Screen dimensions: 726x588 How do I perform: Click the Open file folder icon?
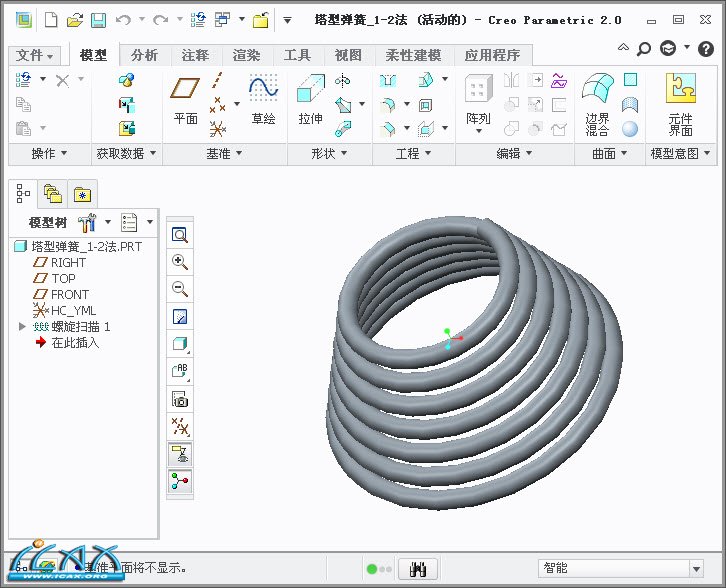[x=75, y=20]
